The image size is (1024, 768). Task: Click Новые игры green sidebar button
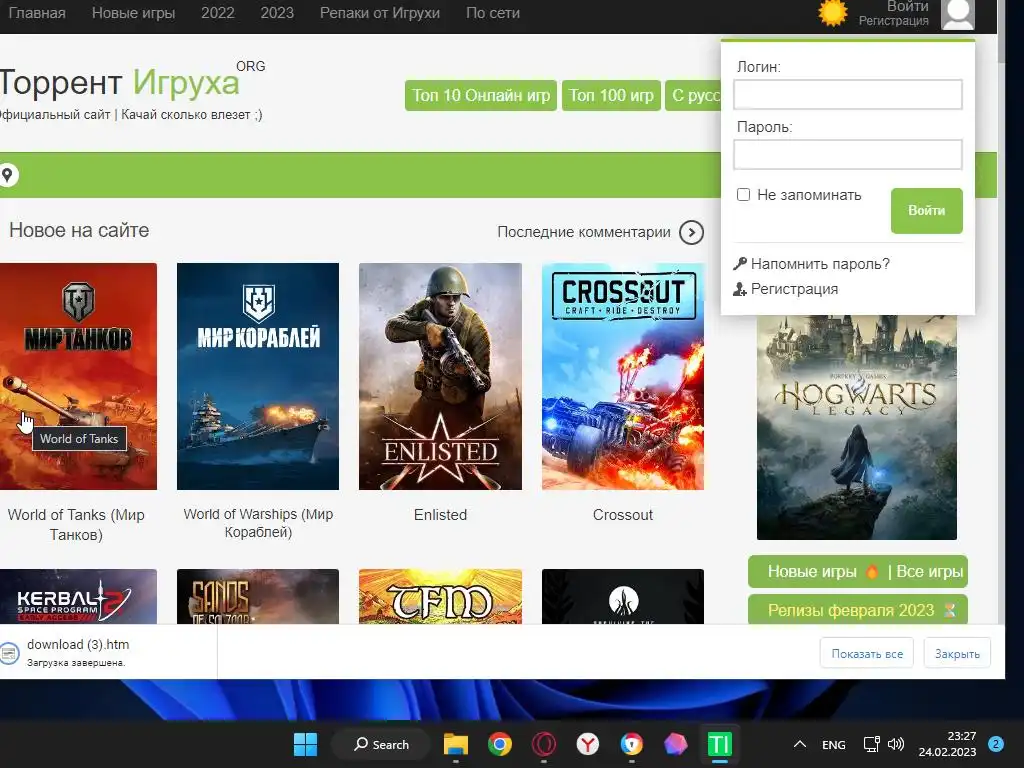tap(812, 571)
